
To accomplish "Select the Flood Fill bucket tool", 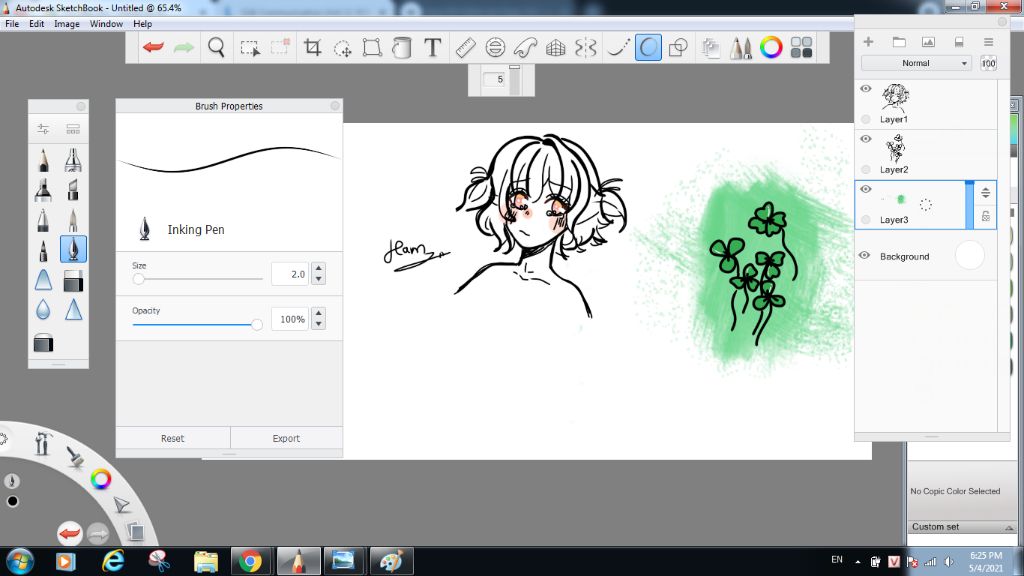I will pos(402,47).
